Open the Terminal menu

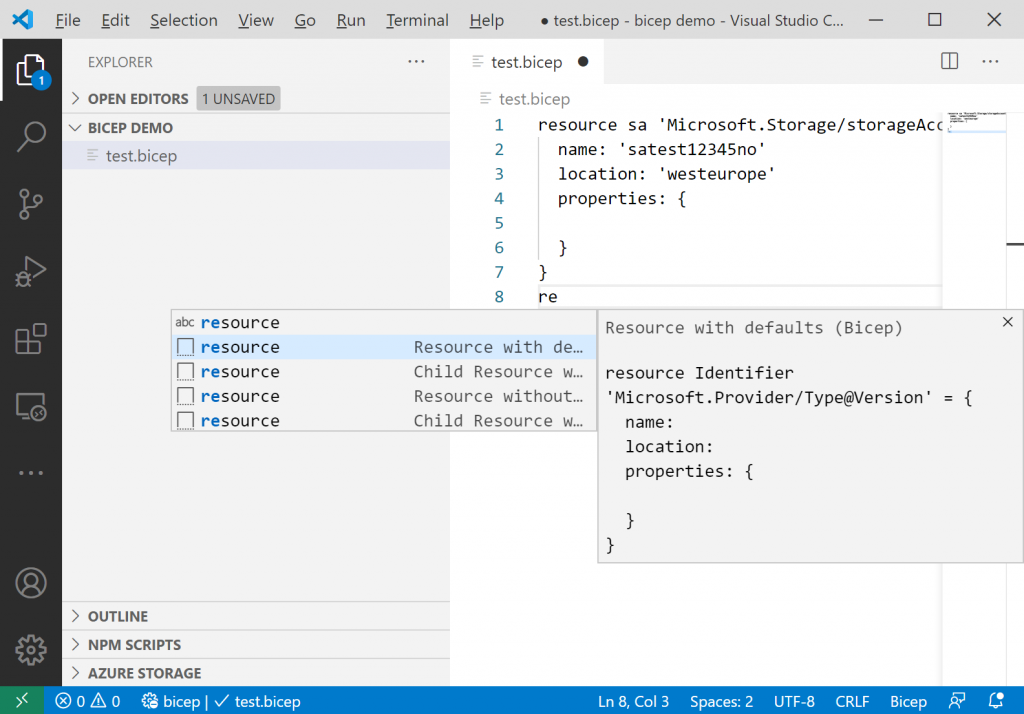tap(418, 20)
